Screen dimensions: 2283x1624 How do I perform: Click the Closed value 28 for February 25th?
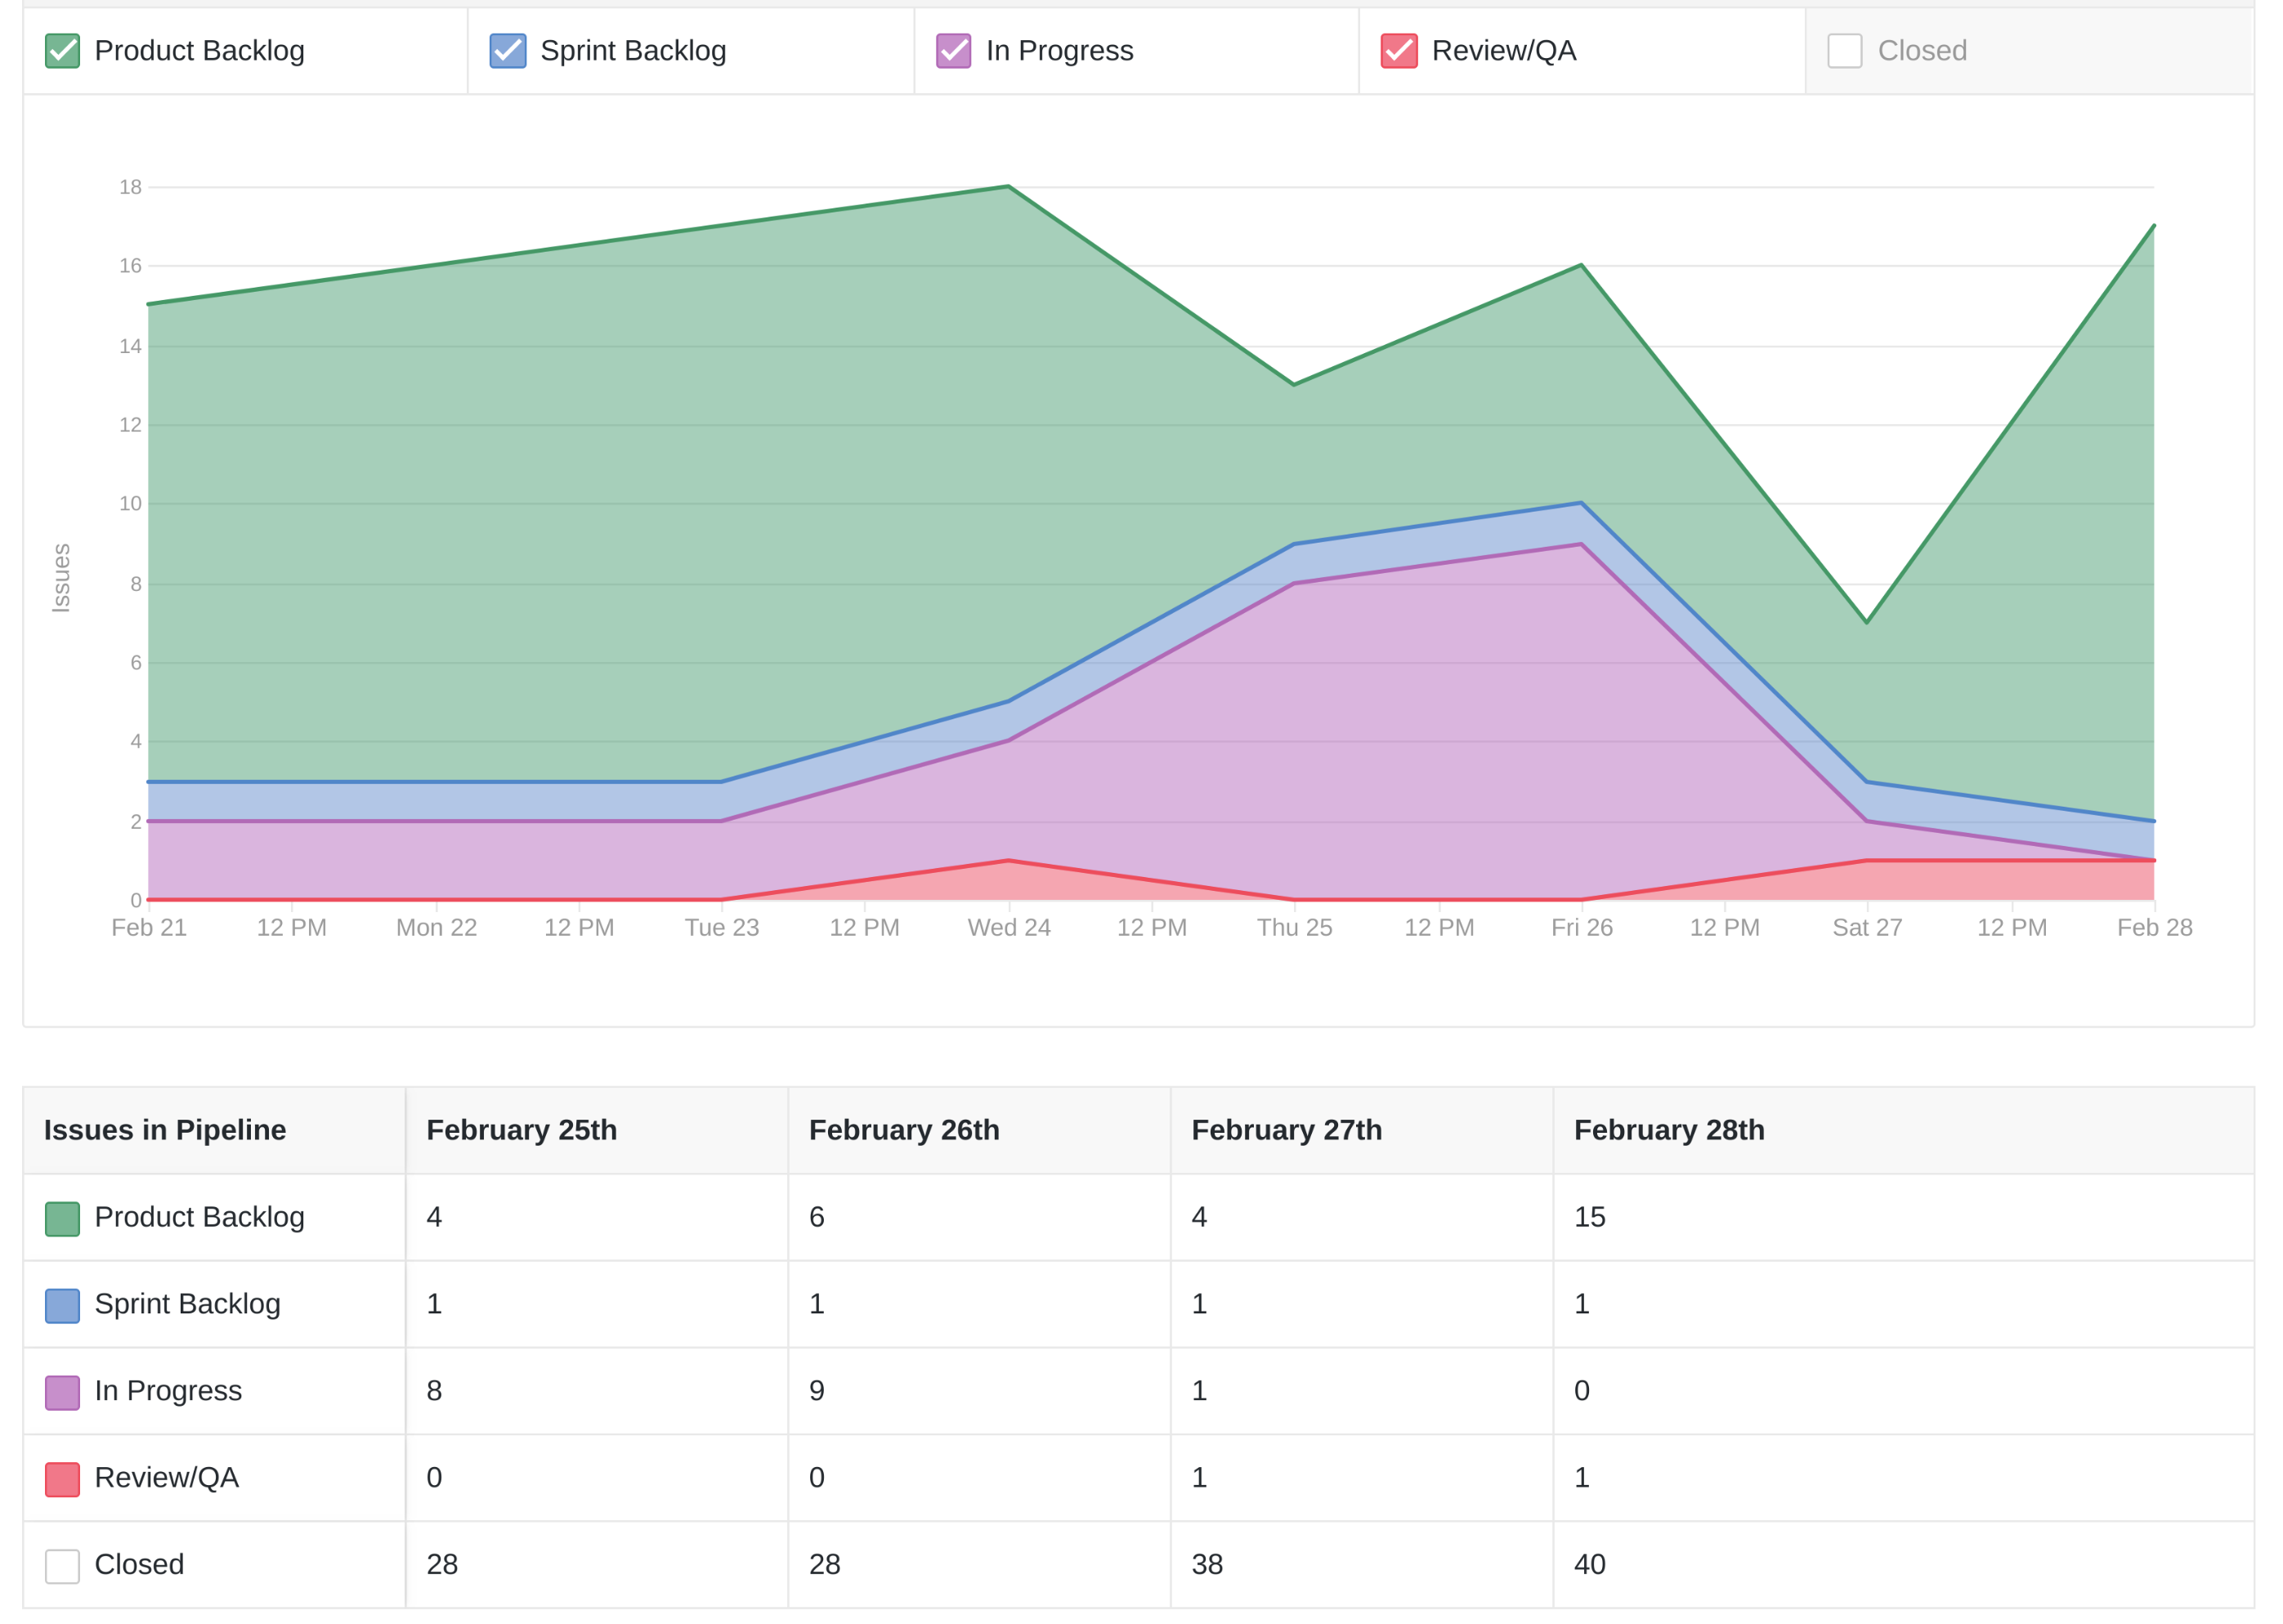[x=442, y=1565]
